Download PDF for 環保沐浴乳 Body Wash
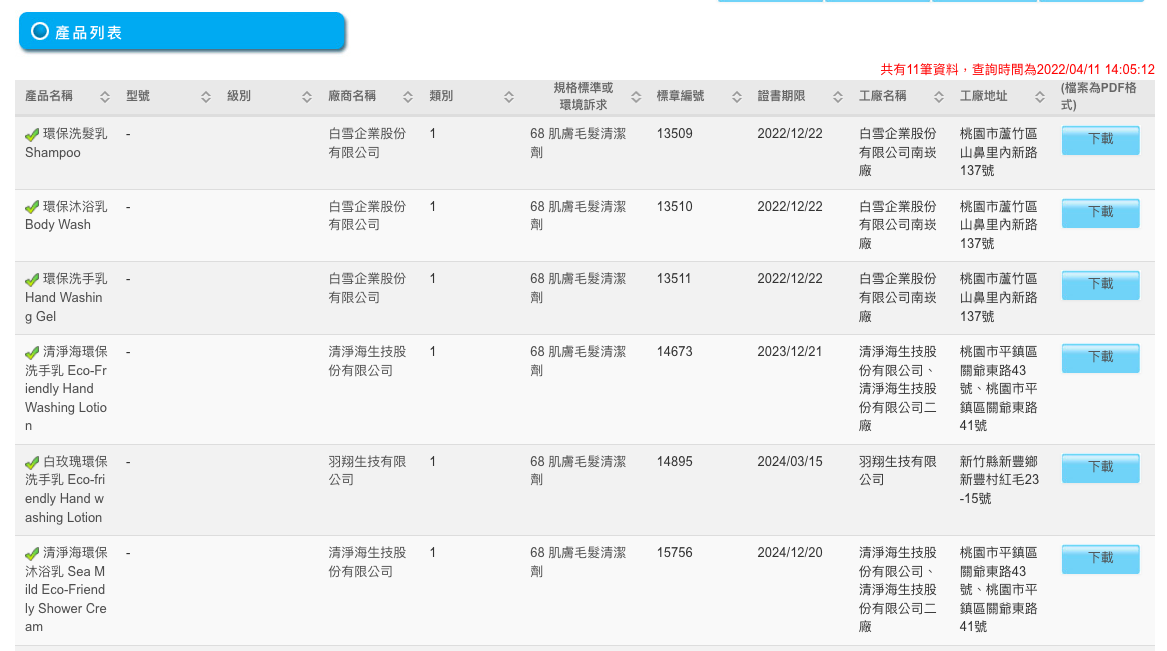Screen dimensions: 1167x651 (1100, 213)
